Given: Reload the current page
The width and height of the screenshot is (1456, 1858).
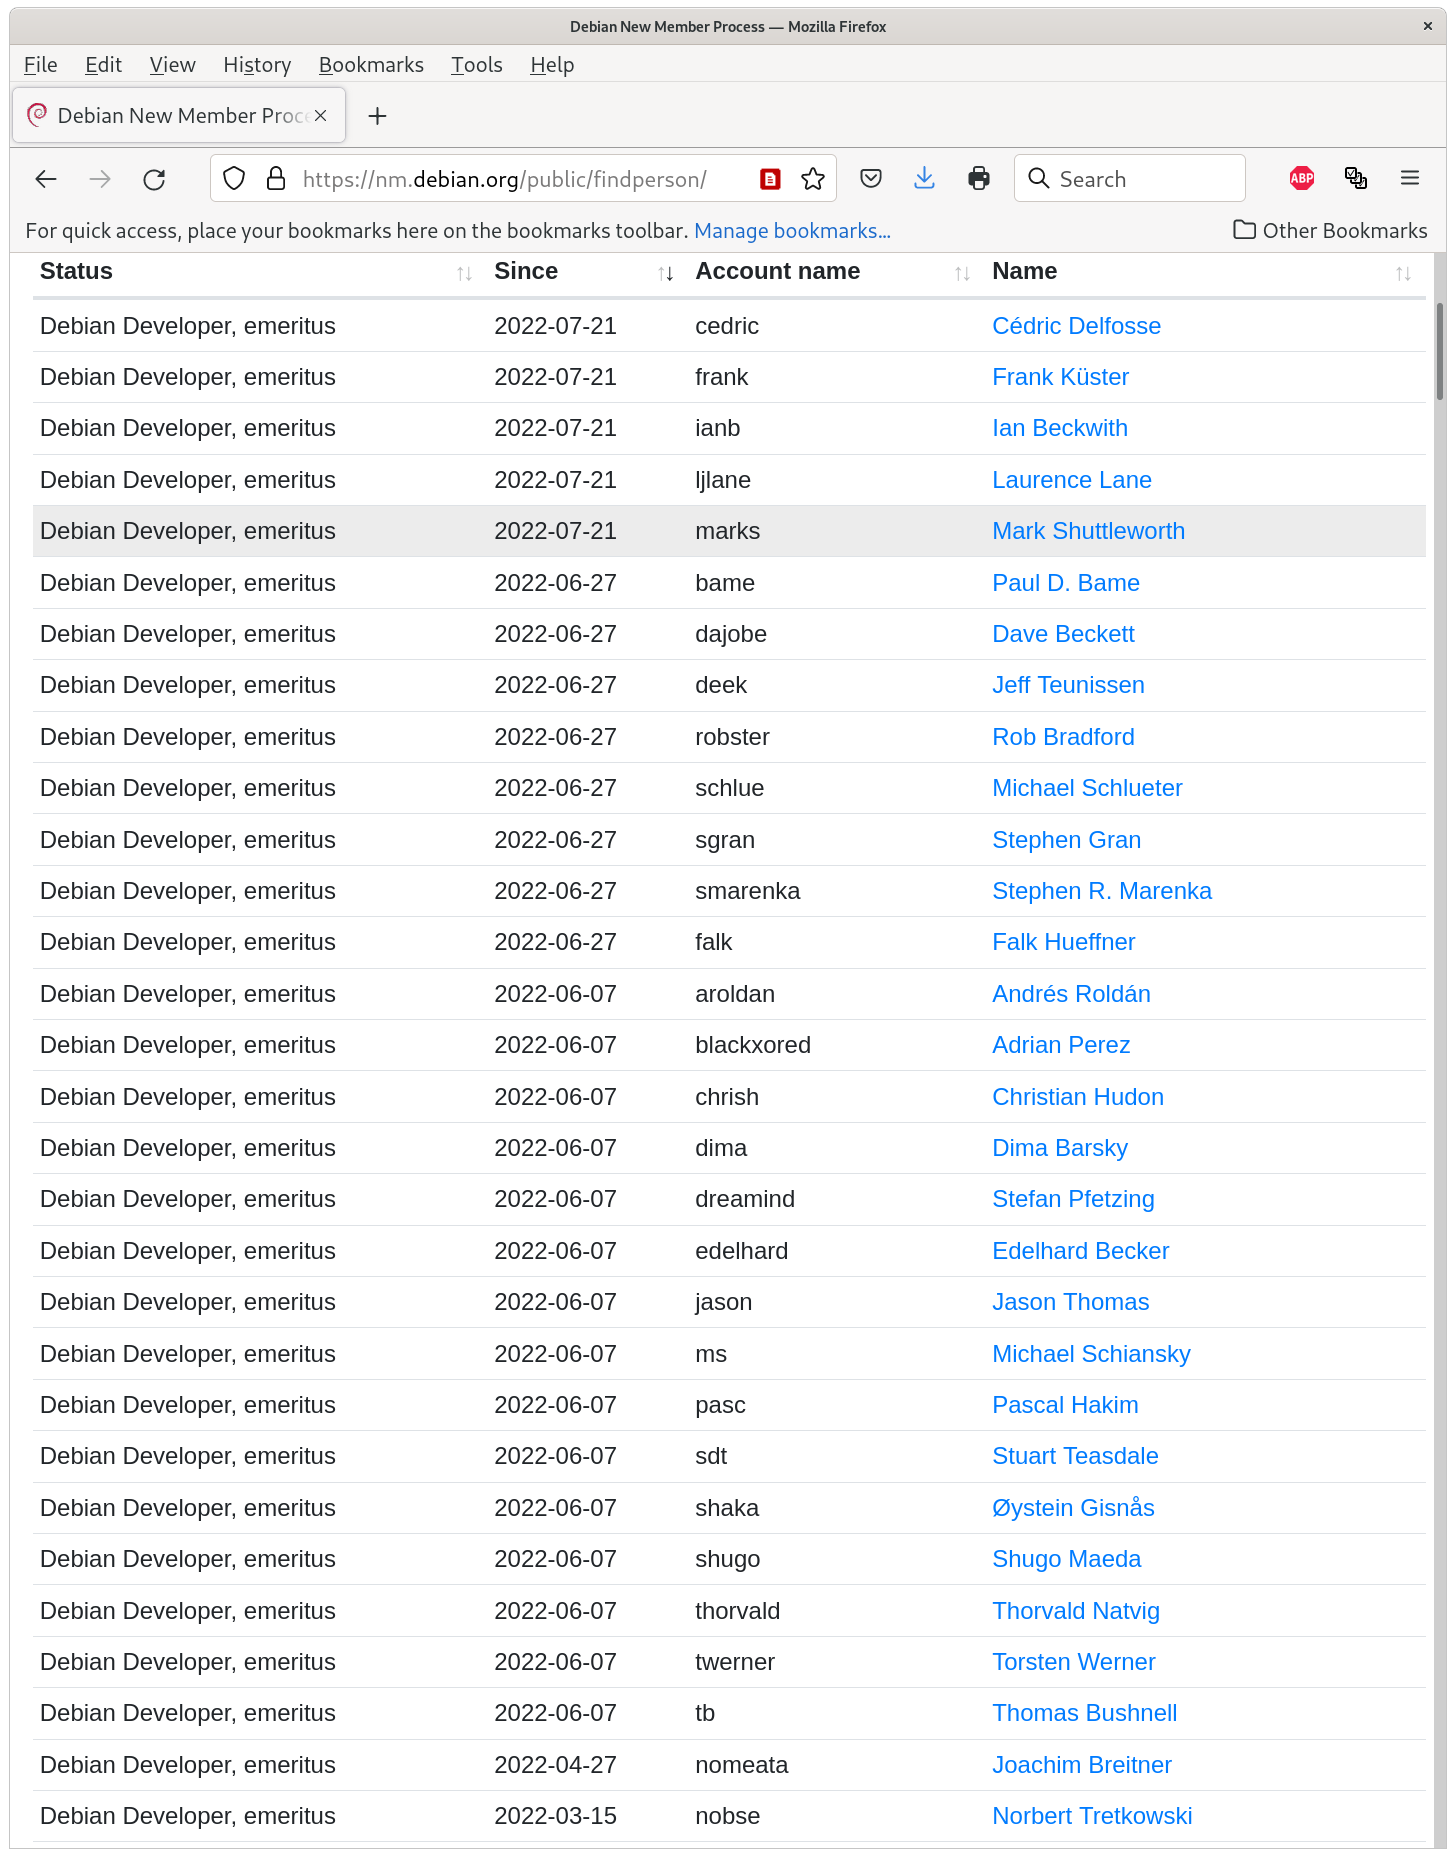Looking at the screenshot, I should [154, 179].
